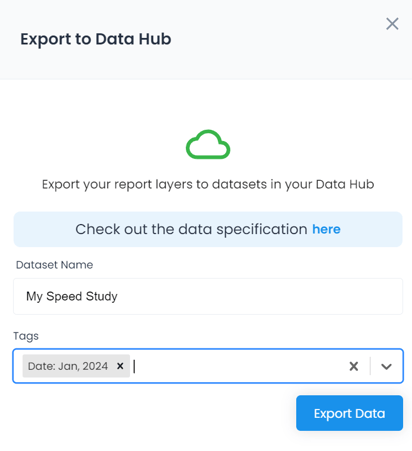
Task: Click the blue data specification banner
Action: (x=208, y=229)
